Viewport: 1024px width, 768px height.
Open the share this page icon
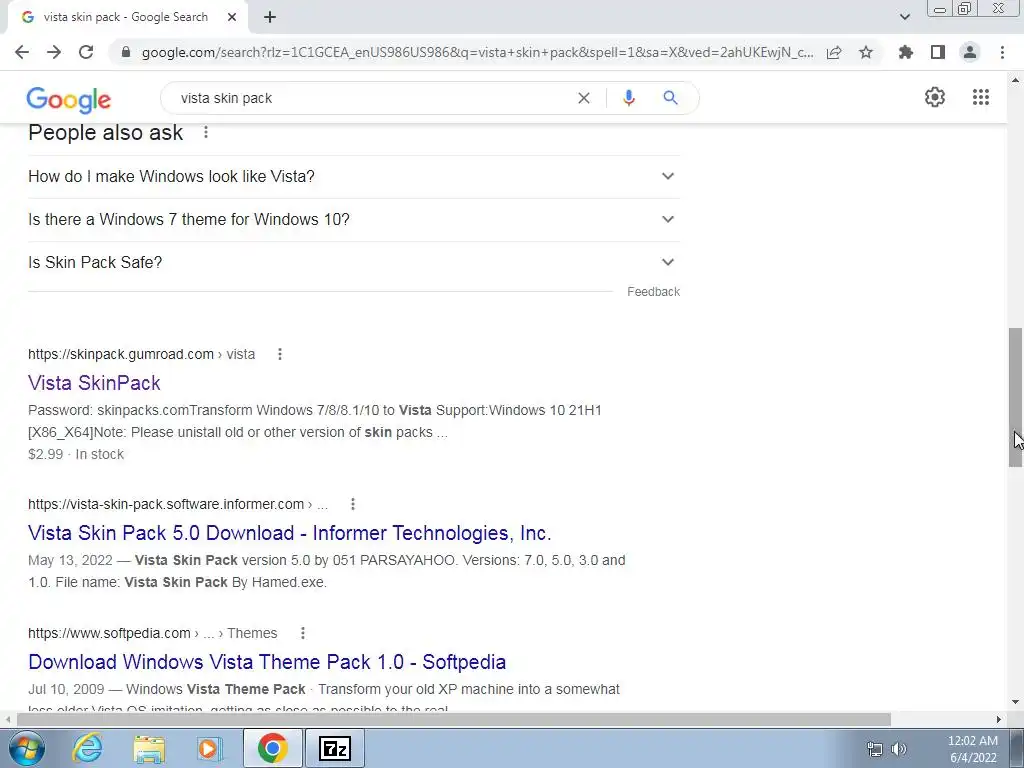834,52
